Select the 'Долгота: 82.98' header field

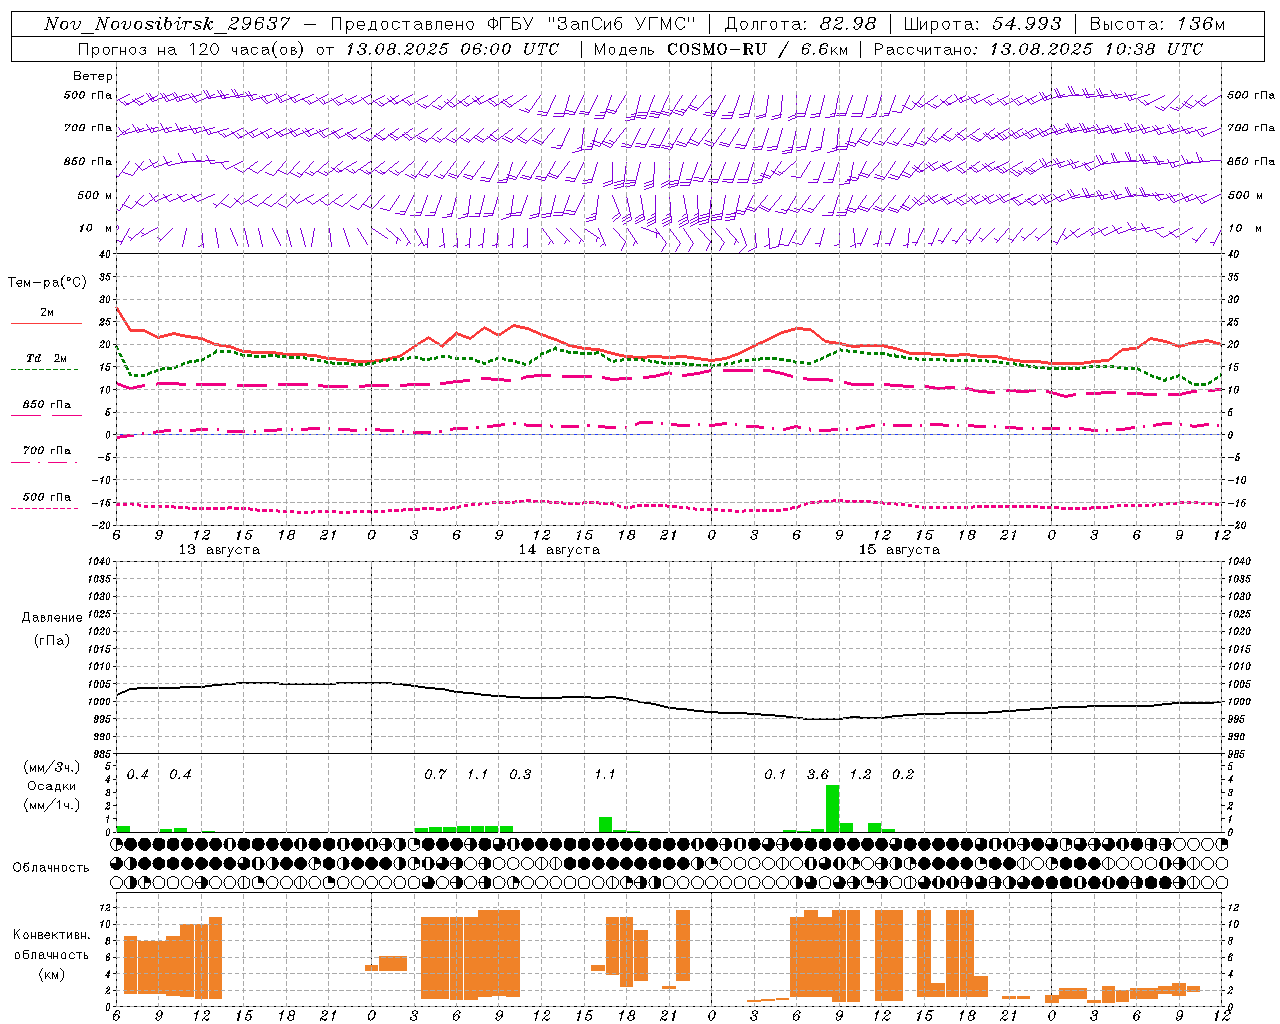800,24
